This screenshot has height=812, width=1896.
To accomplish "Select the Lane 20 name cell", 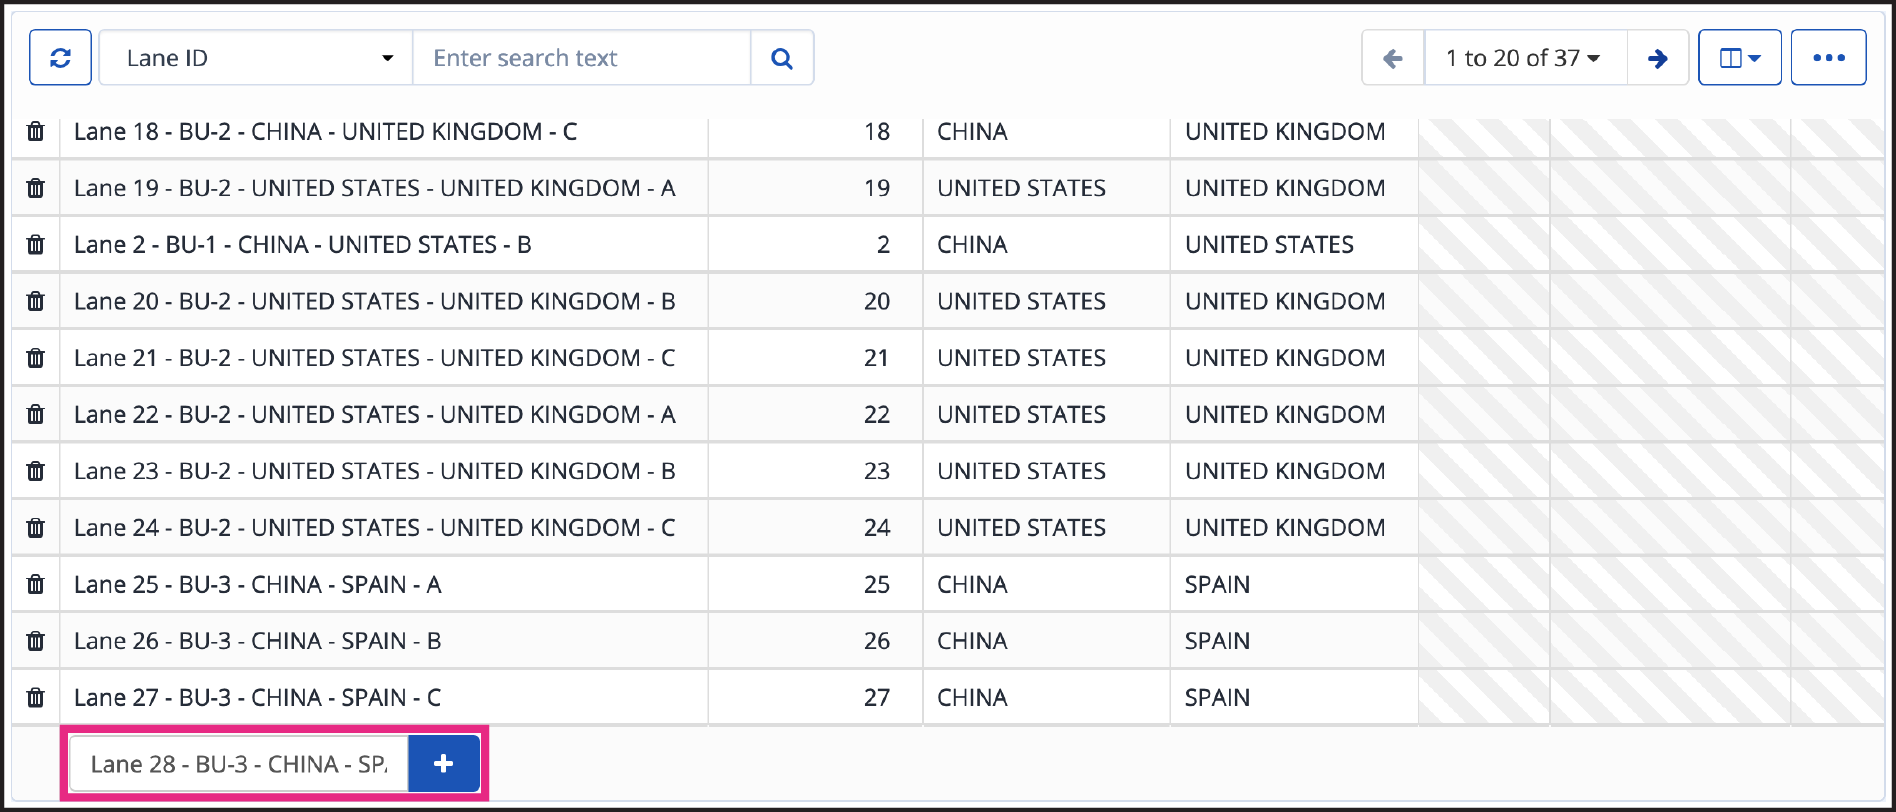I will [384, 301].
